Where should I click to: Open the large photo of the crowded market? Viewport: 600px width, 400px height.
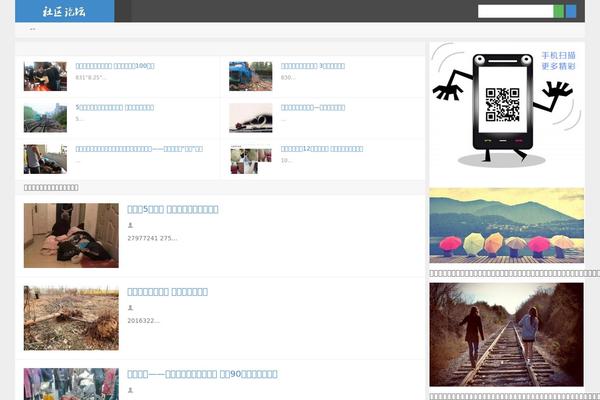(71, 384)
